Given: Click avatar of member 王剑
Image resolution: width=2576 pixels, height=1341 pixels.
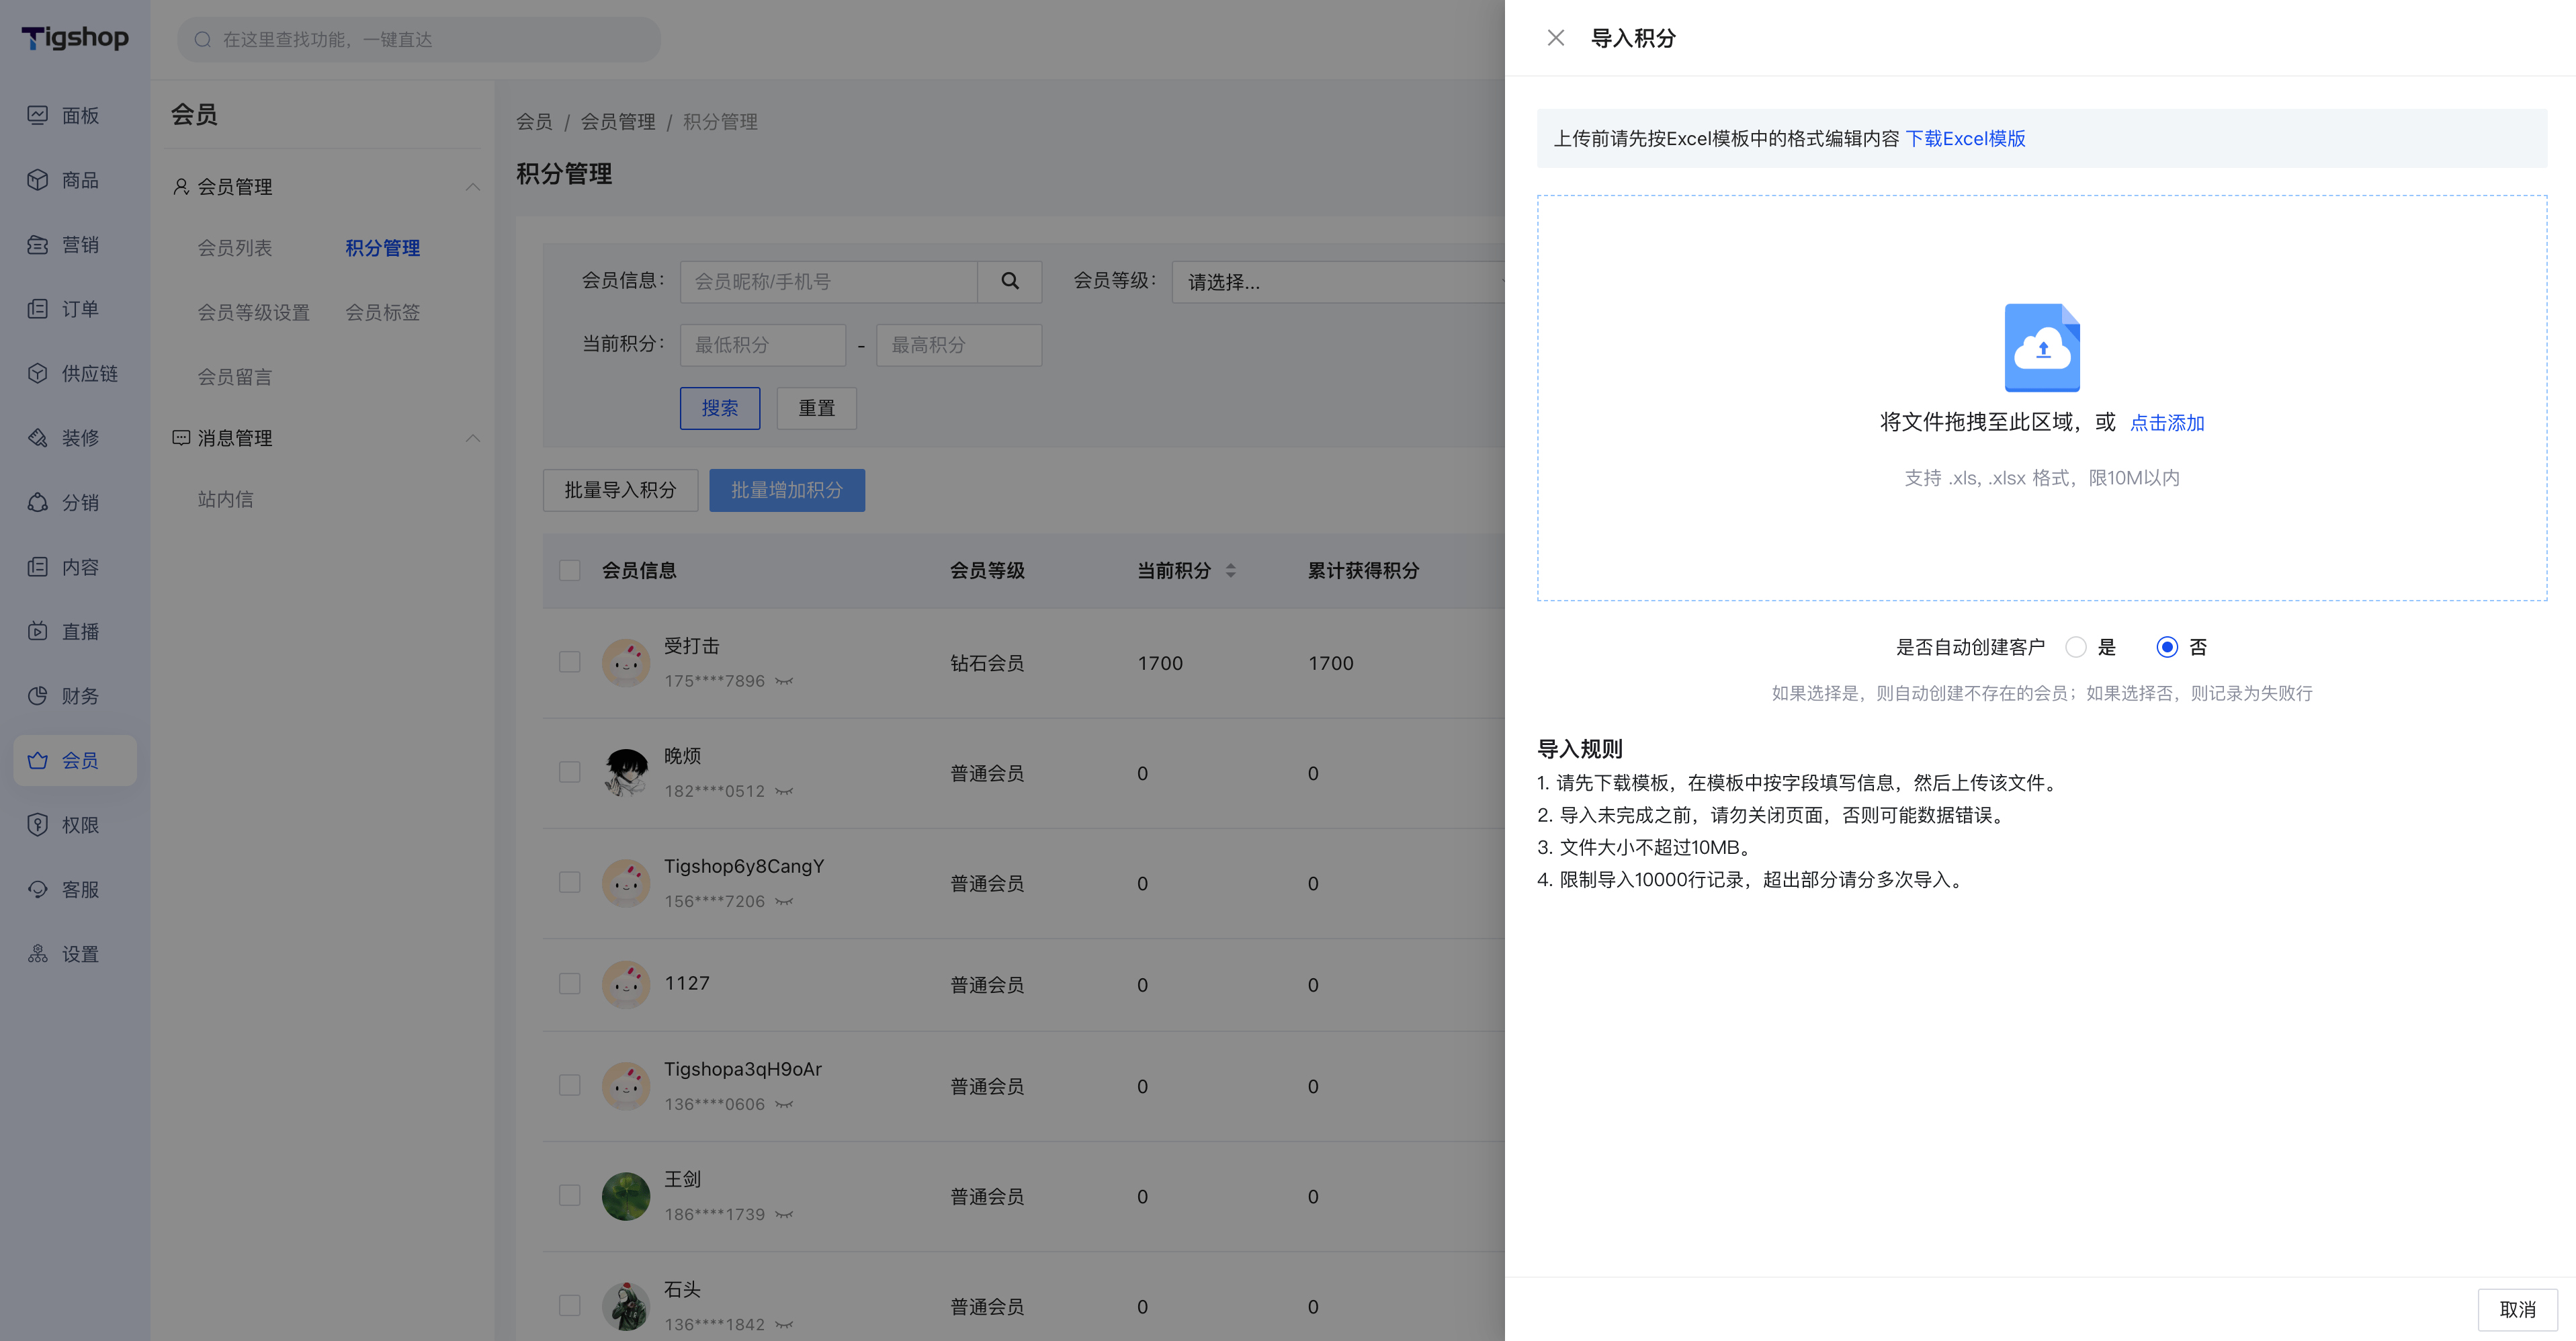Looking at the screenshot, I should tap(626, 1196).
